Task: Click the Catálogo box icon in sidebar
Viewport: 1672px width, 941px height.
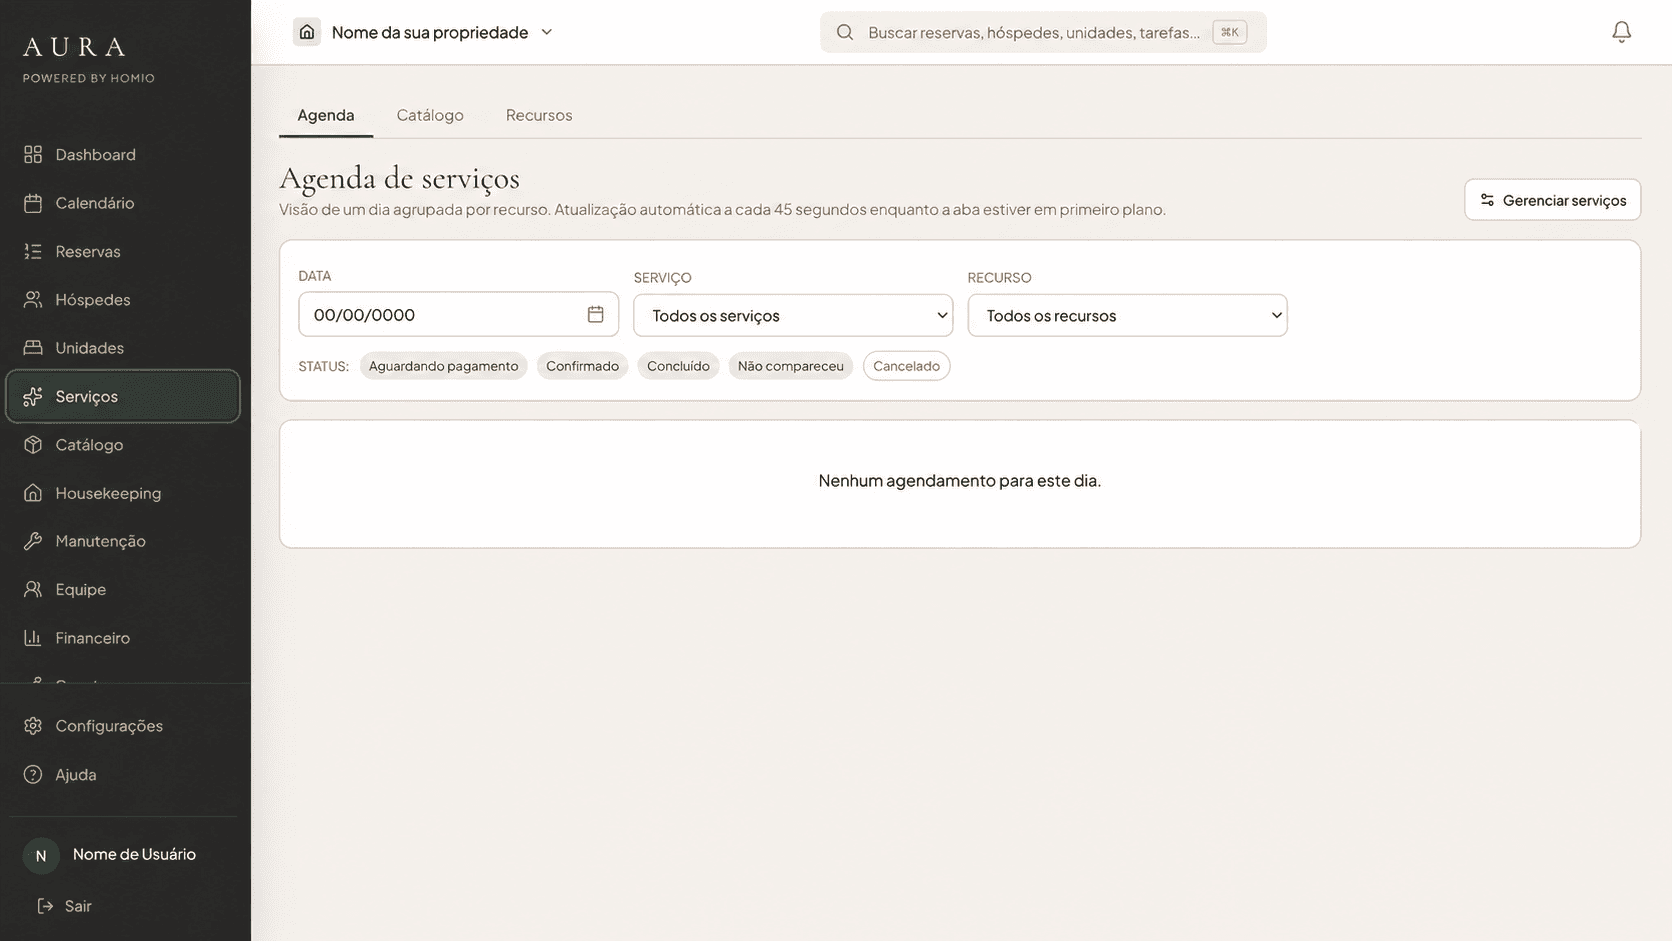Action: click(33, 444)
